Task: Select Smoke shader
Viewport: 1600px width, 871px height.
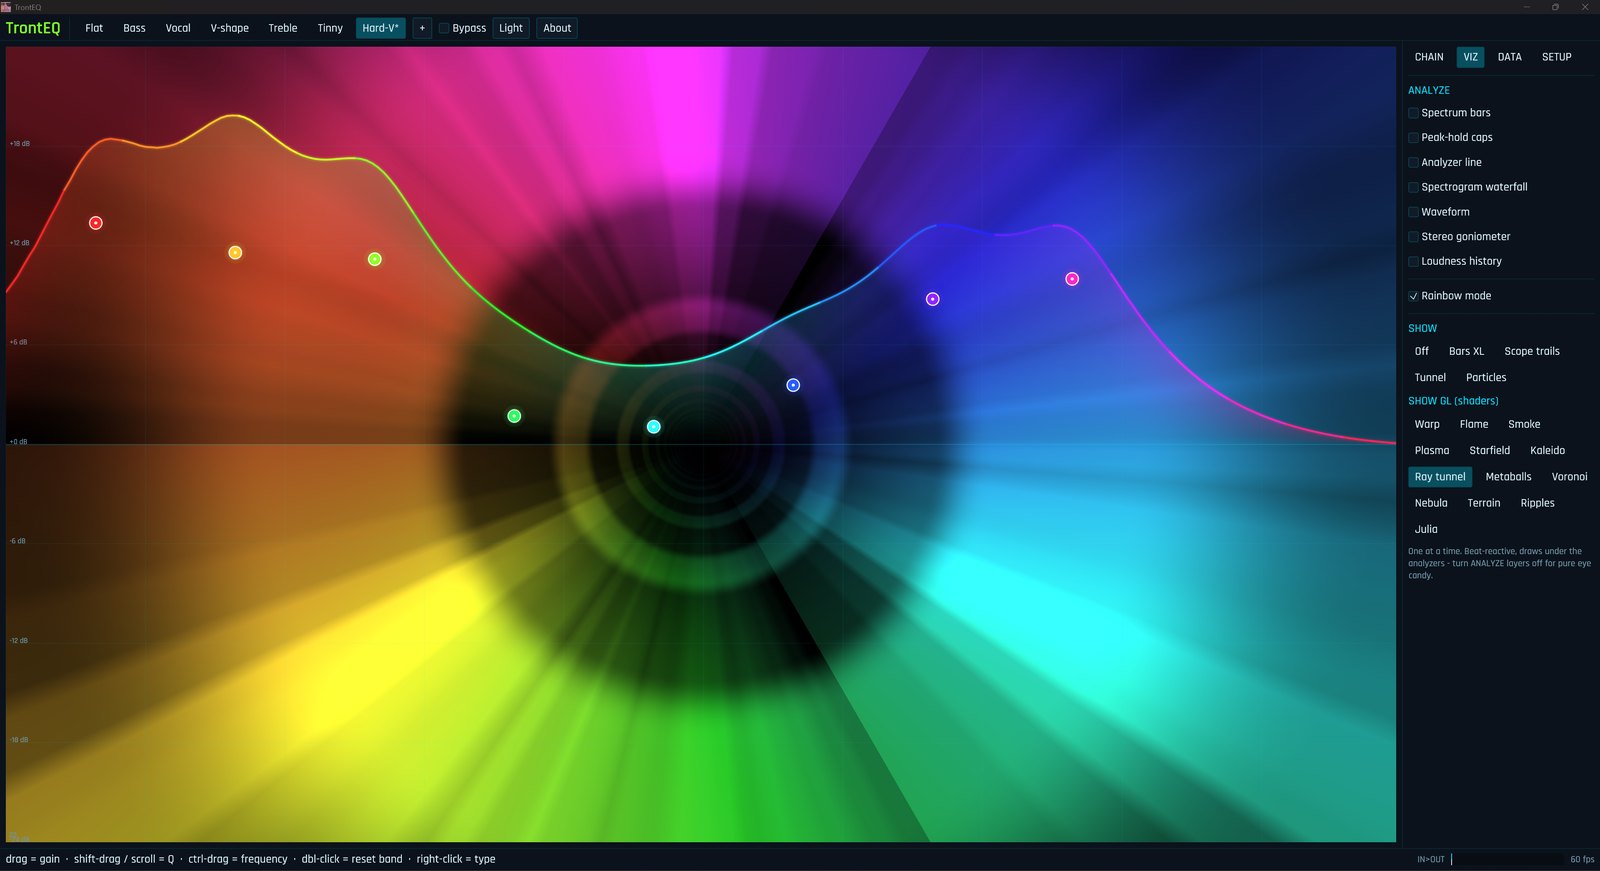Action: pyautogui.click(x=1524, y=424)
